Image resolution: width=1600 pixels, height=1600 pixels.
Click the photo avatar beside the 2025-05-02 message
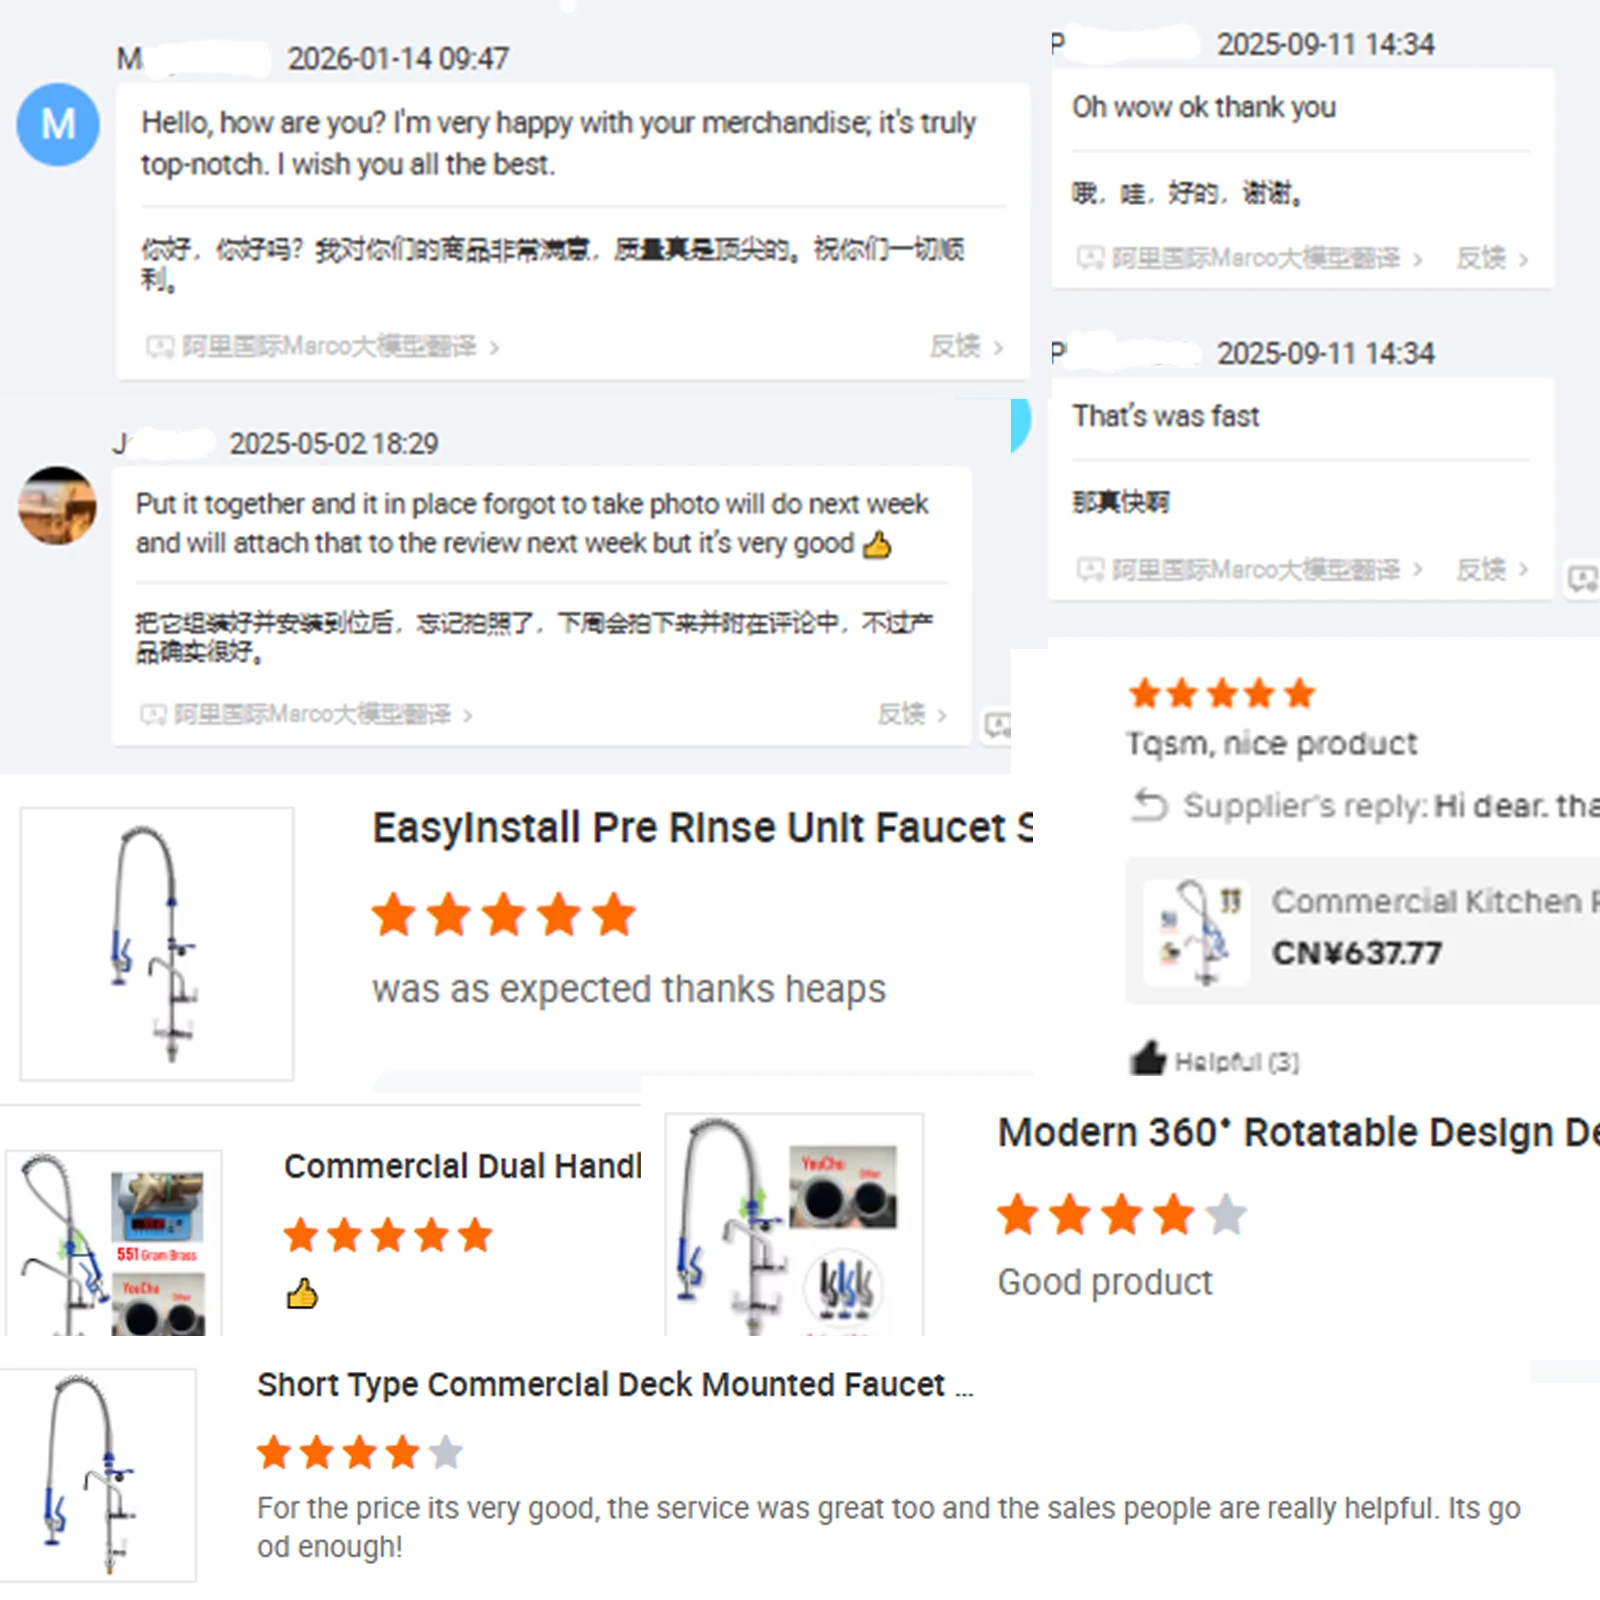tap(58, 506)
